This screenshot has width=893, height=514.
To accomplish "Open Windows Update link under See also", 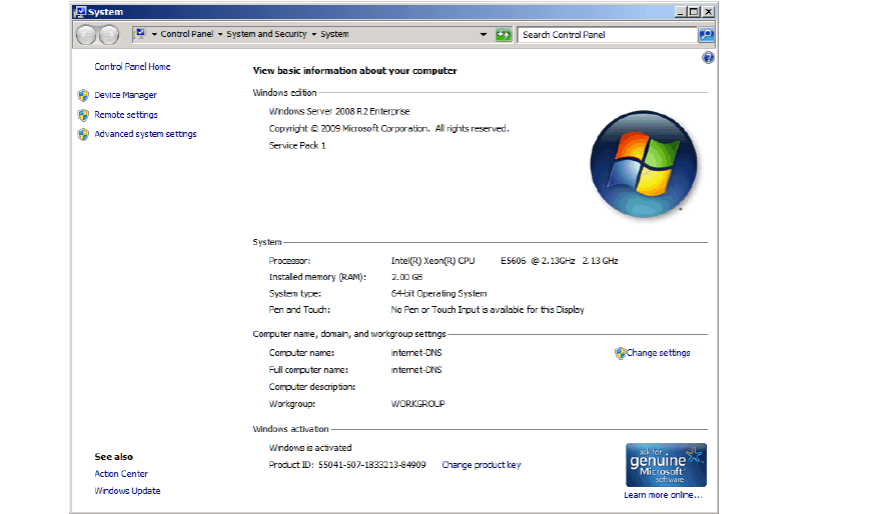I will (x=127, y=491).
